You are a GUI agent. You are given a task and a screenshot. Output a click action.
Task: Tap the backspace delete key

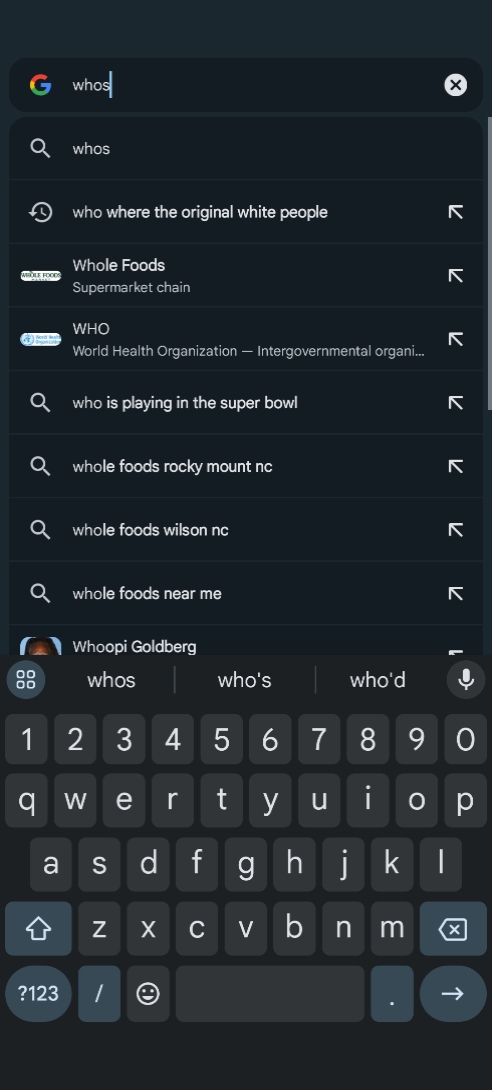pos(453,929)
